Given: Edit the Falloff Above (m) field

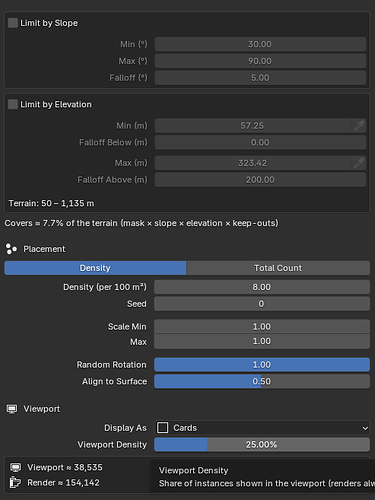Looking at the screenshot, I should (260, 180).
